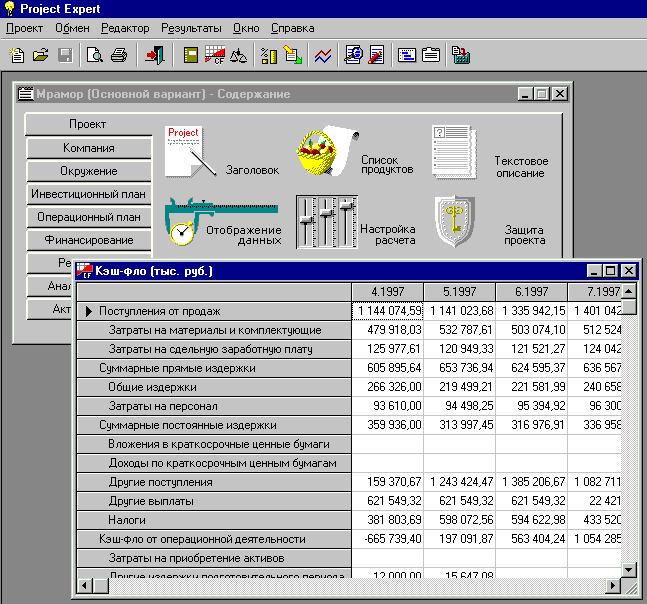Click the scroll left arrow in Кэш-фло
Image resolution: width=647 pixels, height=604 pixels.
85,585
